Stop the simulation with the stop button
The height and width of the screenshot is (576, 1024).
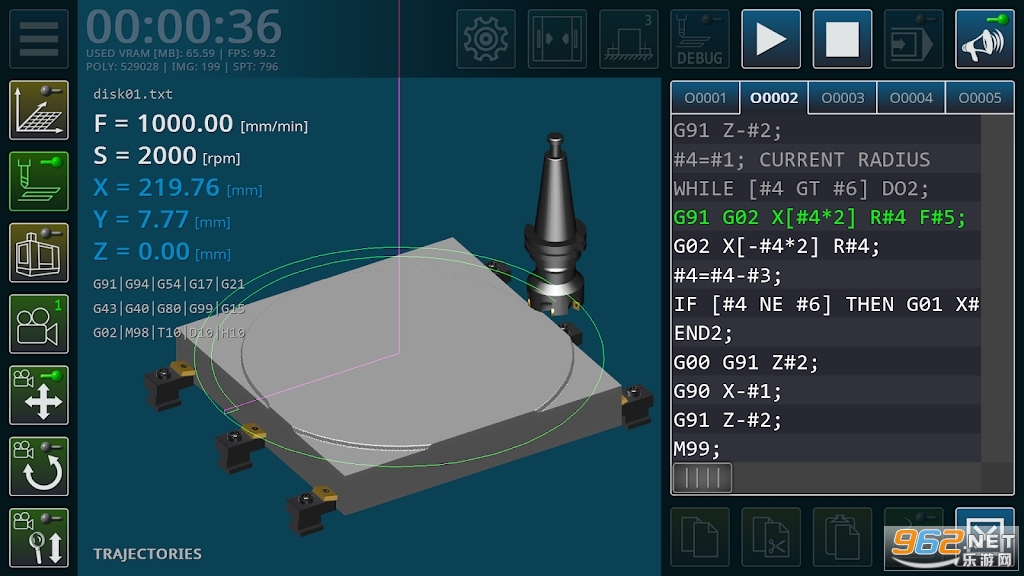tap(842, 39)
